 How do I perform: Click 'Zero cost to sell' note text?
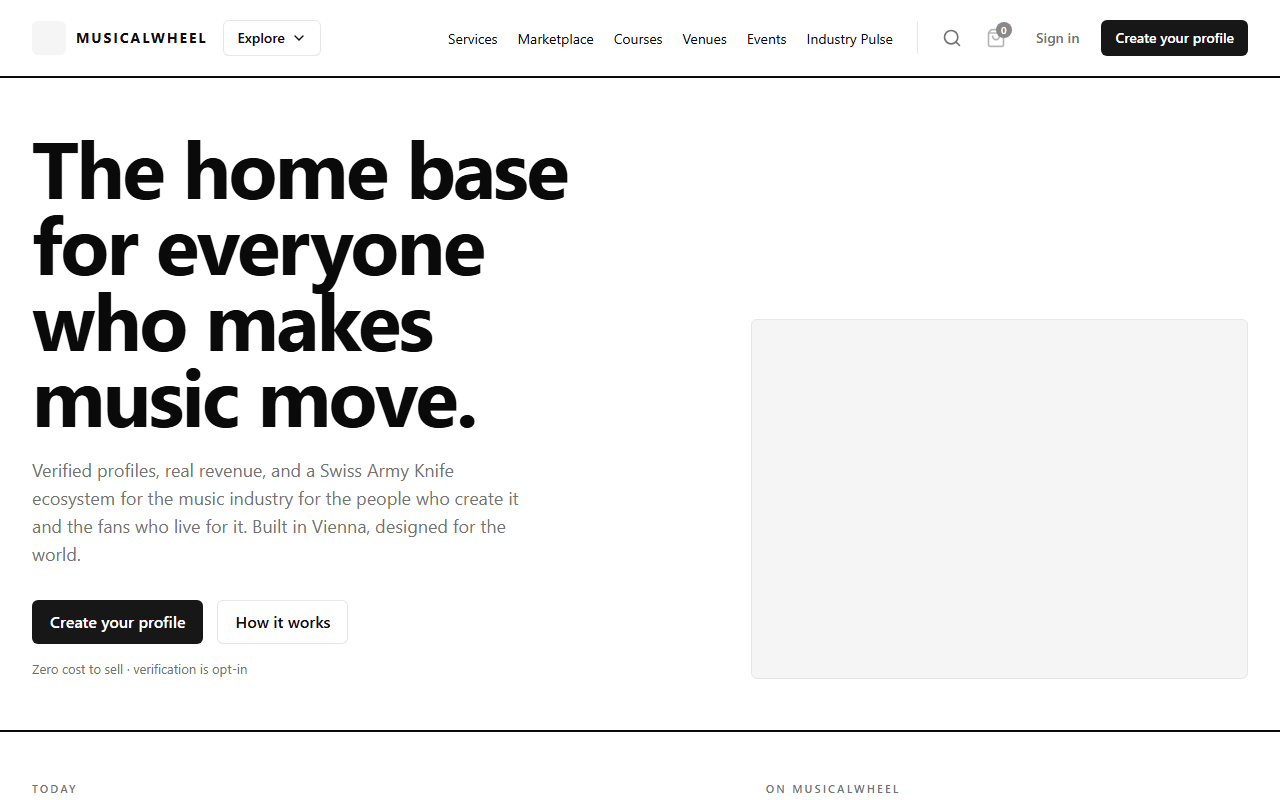click(x=139, y=669)
